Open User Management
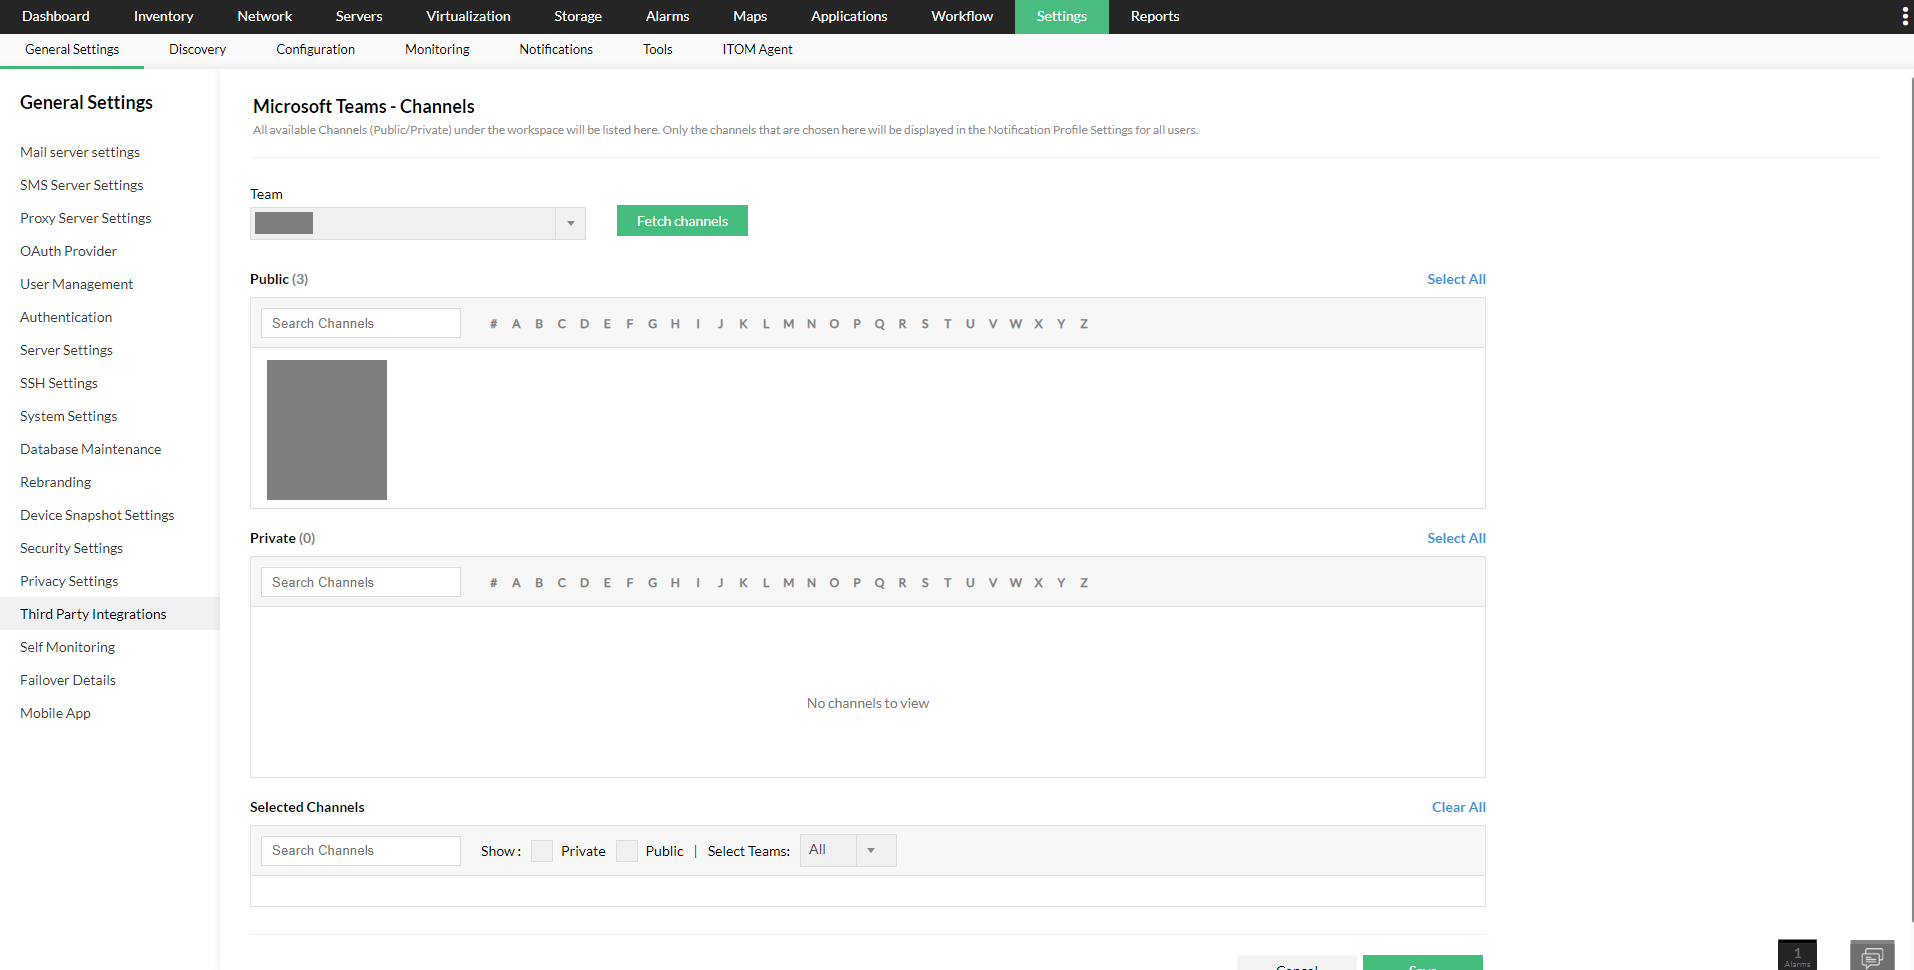Image resolution: width=1914 pixels, height=970 pixels. [x=77, y=284]
